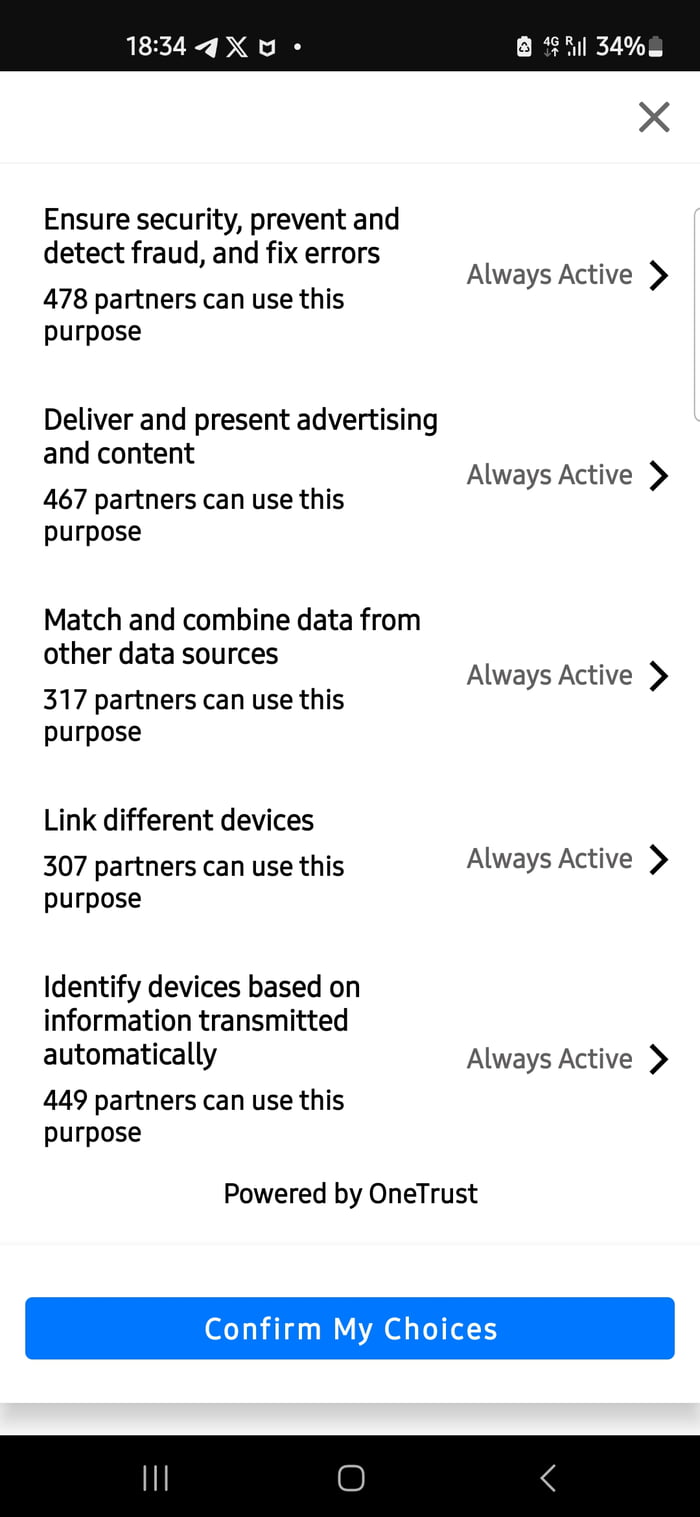Tap the Telegram notification icon in status bar

tap(206, 47)
